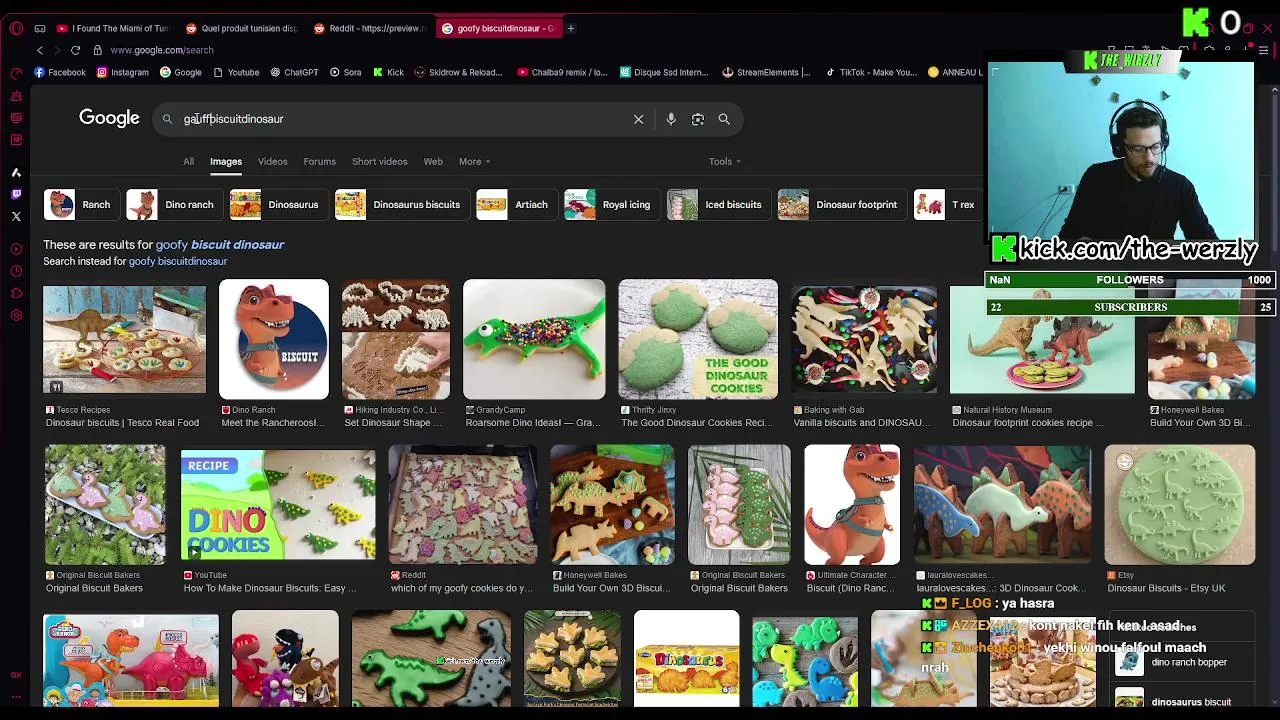Select the Web search tab

point(433,161)
